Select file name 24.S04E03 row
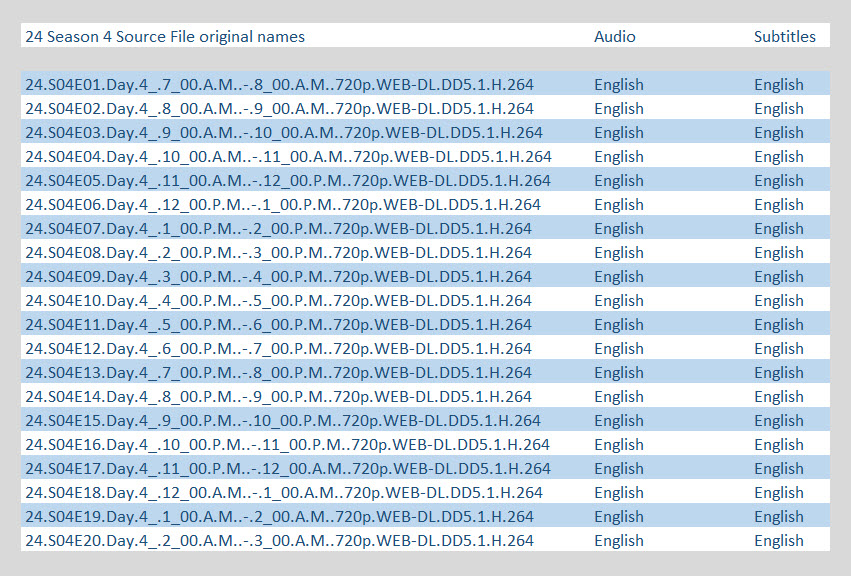851x576 pixels. tap(284, 132)
